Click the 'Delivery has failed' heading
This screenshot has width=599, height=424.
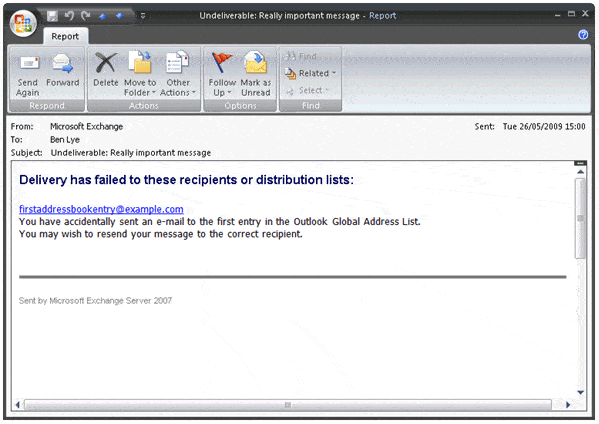click(186, 180)
